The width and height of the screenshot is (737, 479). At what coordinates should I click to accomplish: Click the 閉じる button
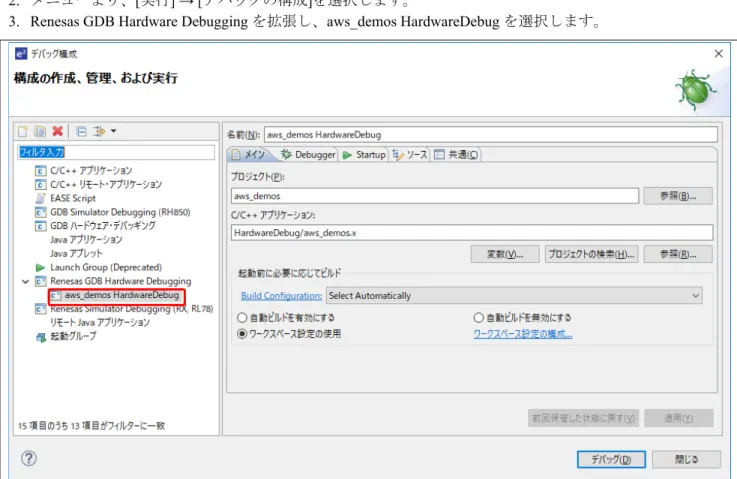[686, 459]
